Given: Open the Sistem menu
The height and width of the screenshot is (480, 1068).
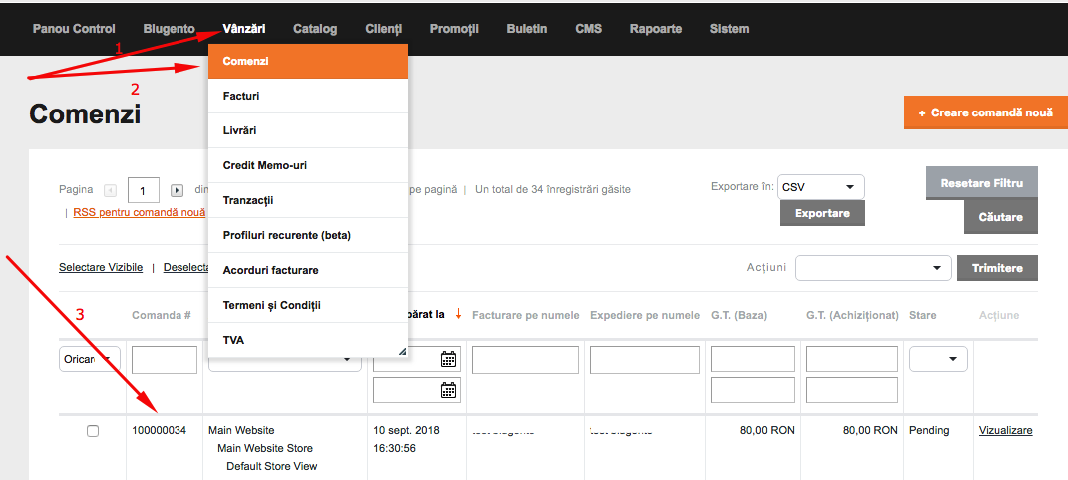Looking at the screenshot, I should tap(729, 29).
